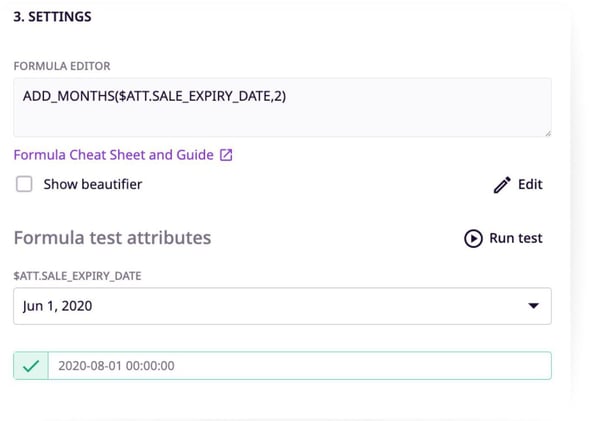The image size is (600, 421).
Task: Open the SALE_EXPIRY_DATE dropdown arrow
Action: 533,306
